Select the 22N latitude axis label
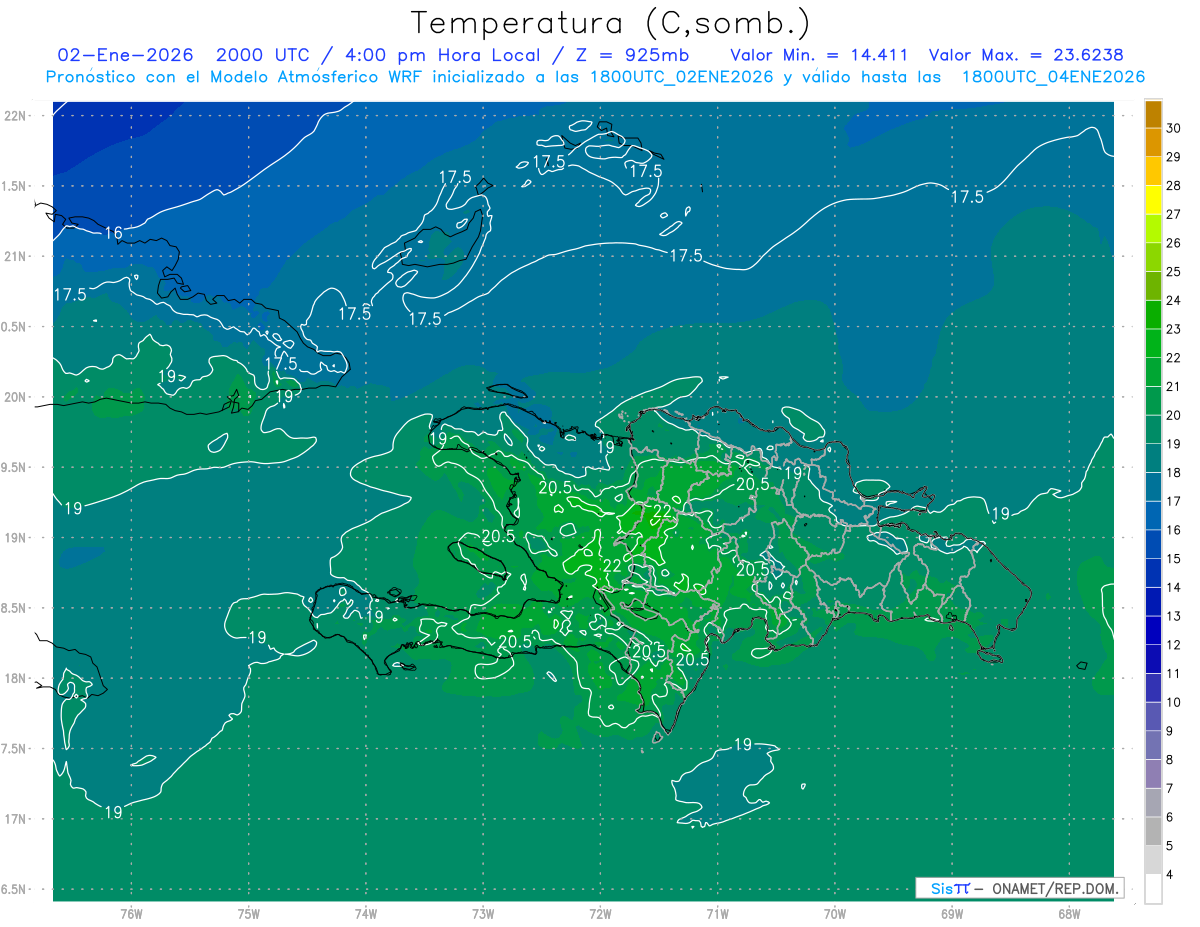This screenshot has width=1200, height=927. pos(16,116)
